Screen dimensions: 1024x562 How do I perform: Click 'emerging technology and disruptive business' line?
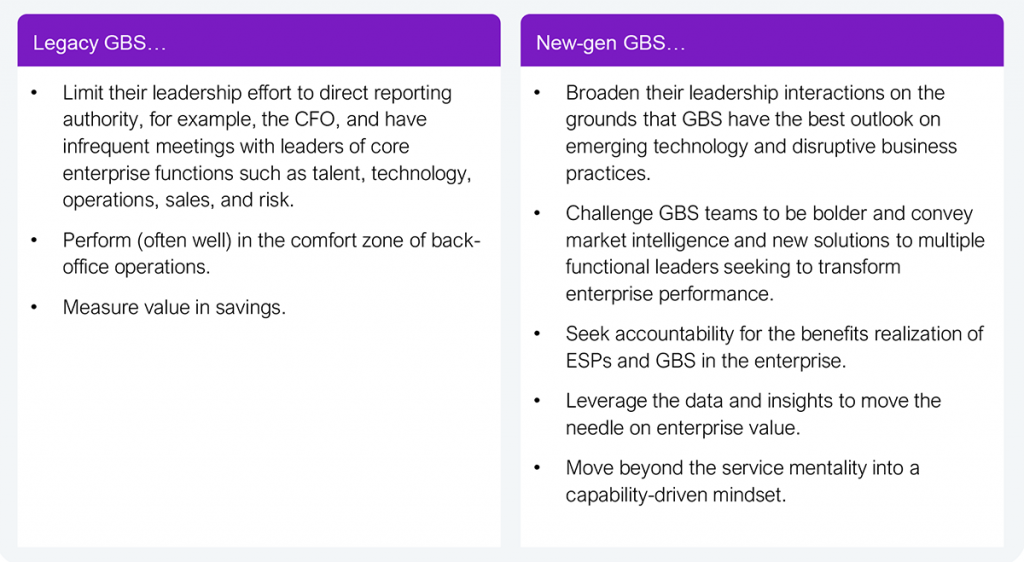[761, 146]
